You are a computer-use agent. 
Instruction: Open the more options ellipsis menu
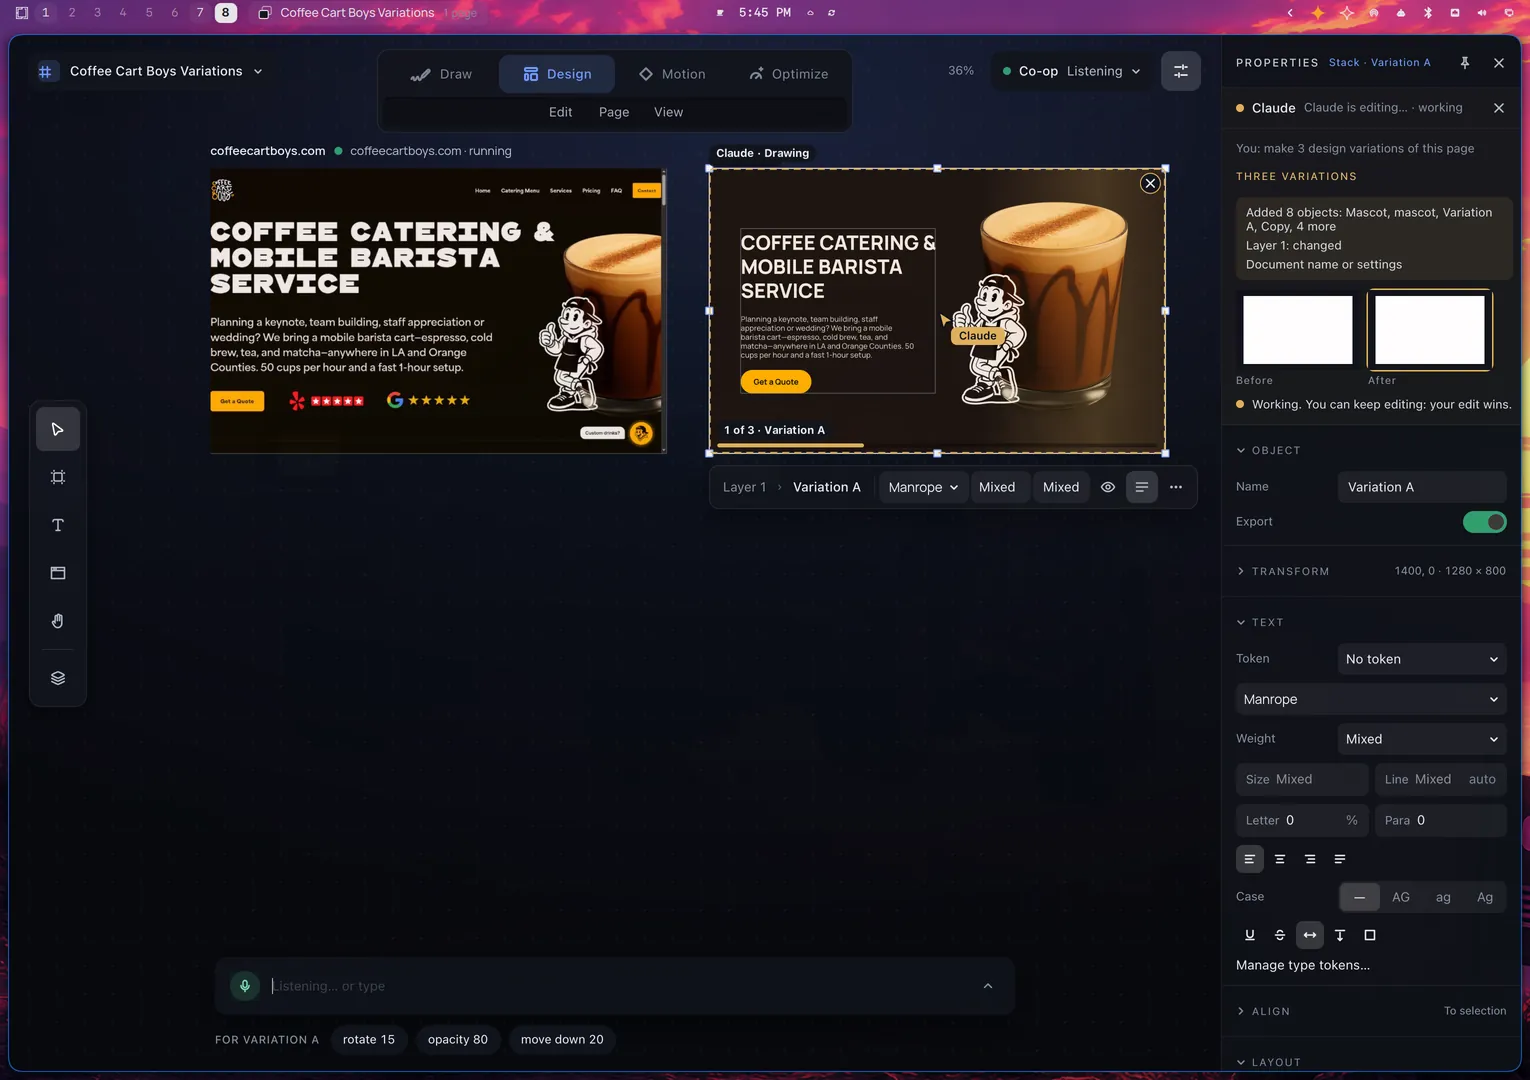1176,487
